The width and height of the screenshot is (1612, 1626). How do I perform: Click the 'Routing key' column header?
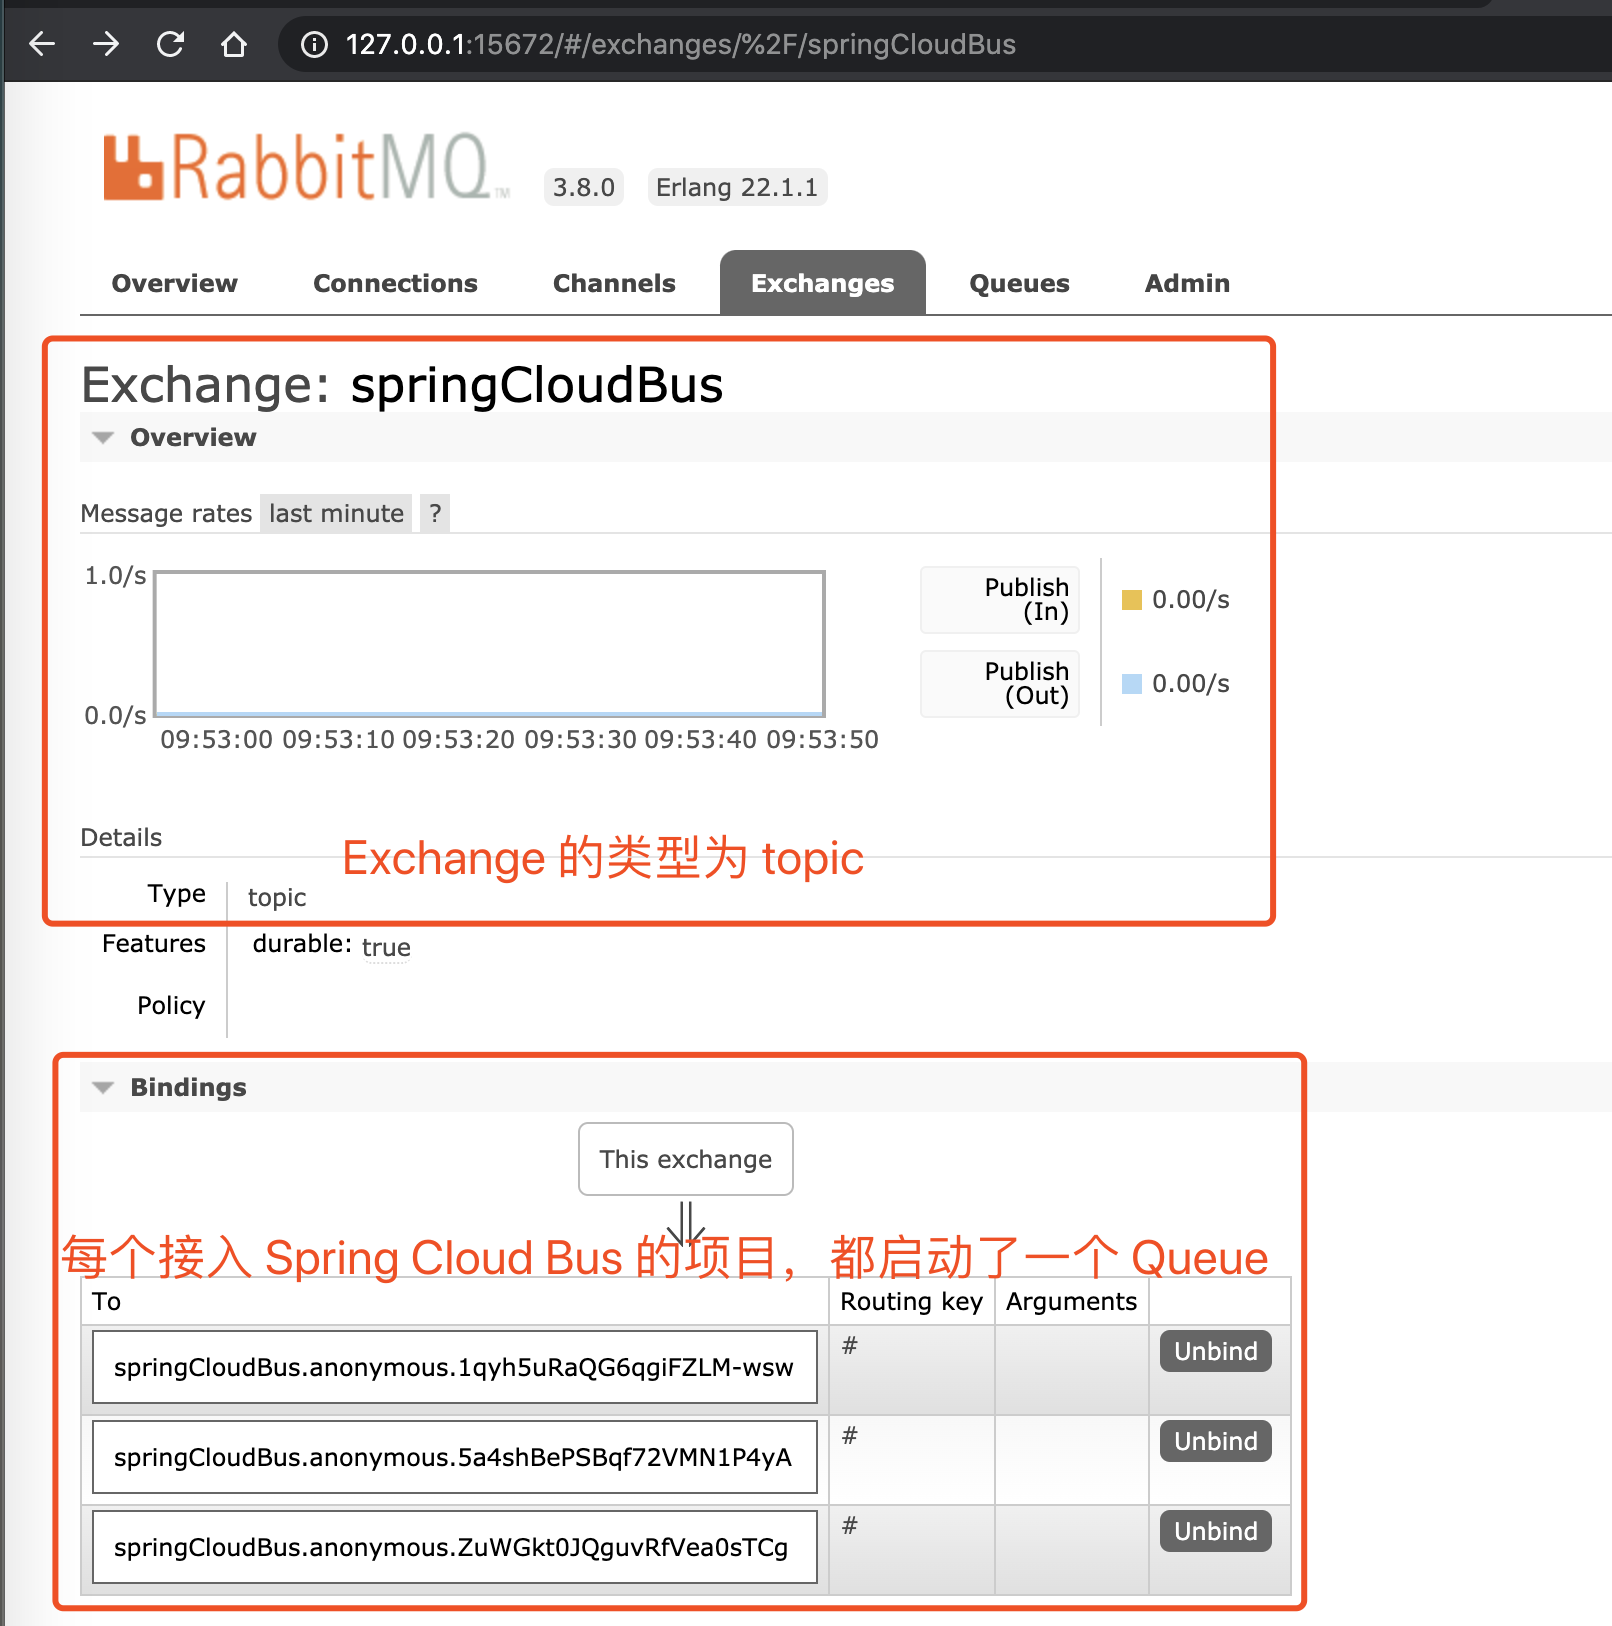[x=912, y=1301]
